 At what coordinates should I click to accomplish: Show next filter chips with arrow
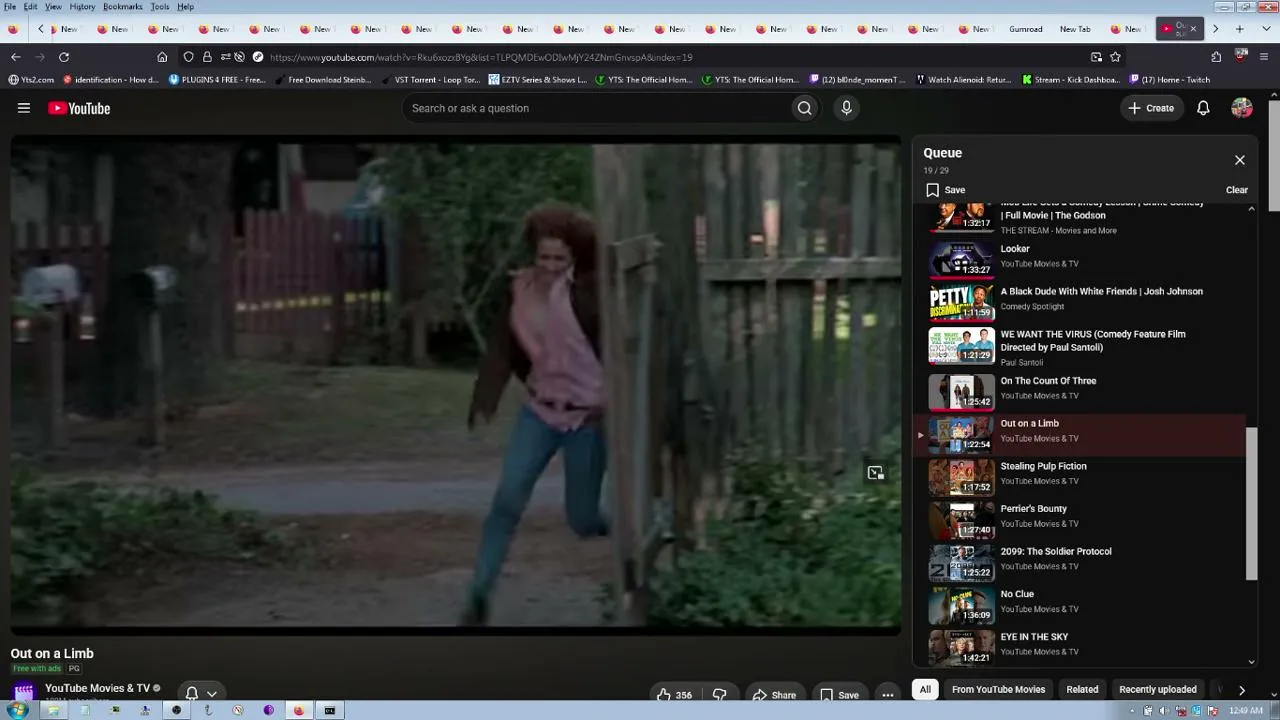tap(1242, 690)
